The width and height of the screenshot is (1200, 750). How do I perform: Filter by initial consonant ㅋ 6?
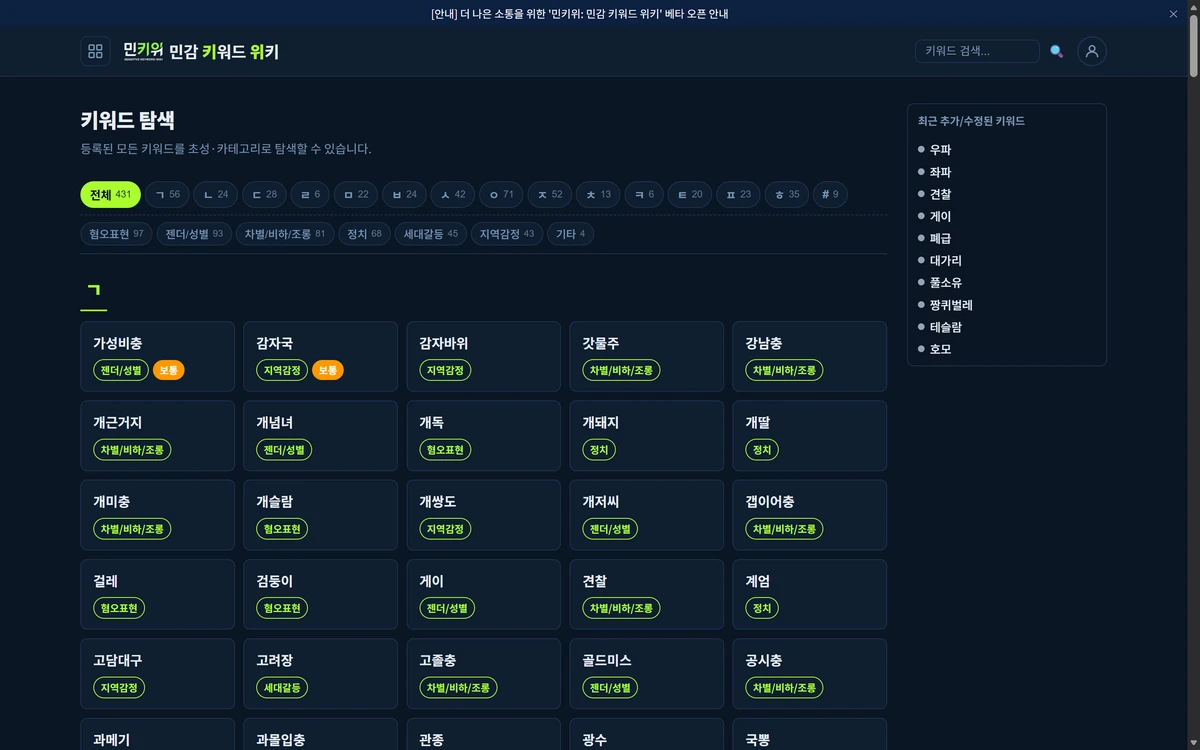tap(644, 194)
